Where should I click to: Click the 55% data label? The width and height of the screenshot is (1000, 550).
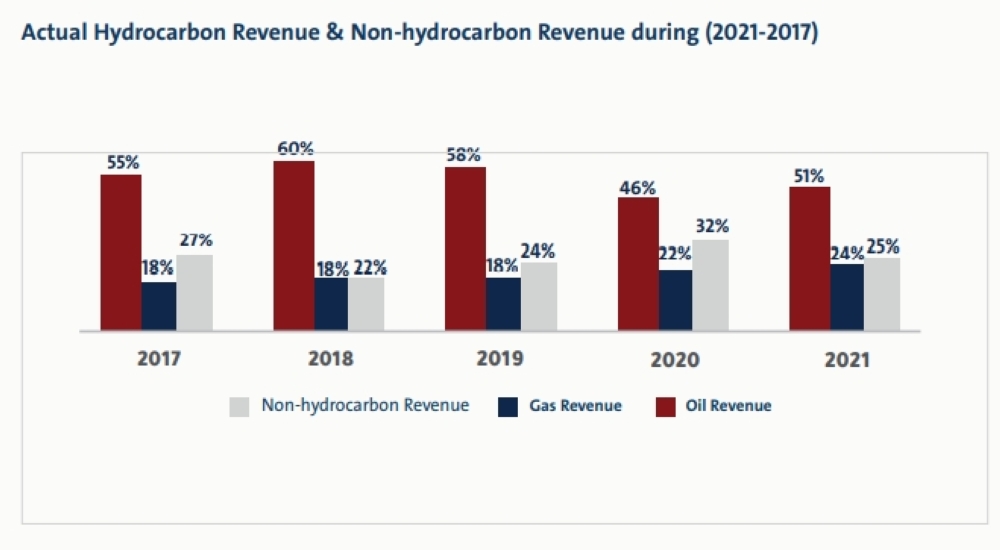(x=122, y=163)
